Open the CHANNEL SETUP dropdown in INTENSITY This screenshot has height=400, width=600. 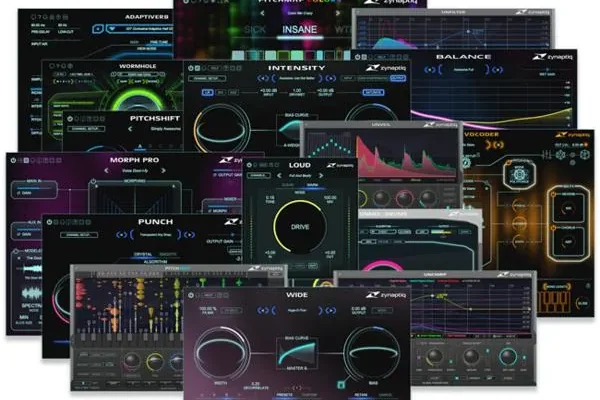(x=207, y=78)
